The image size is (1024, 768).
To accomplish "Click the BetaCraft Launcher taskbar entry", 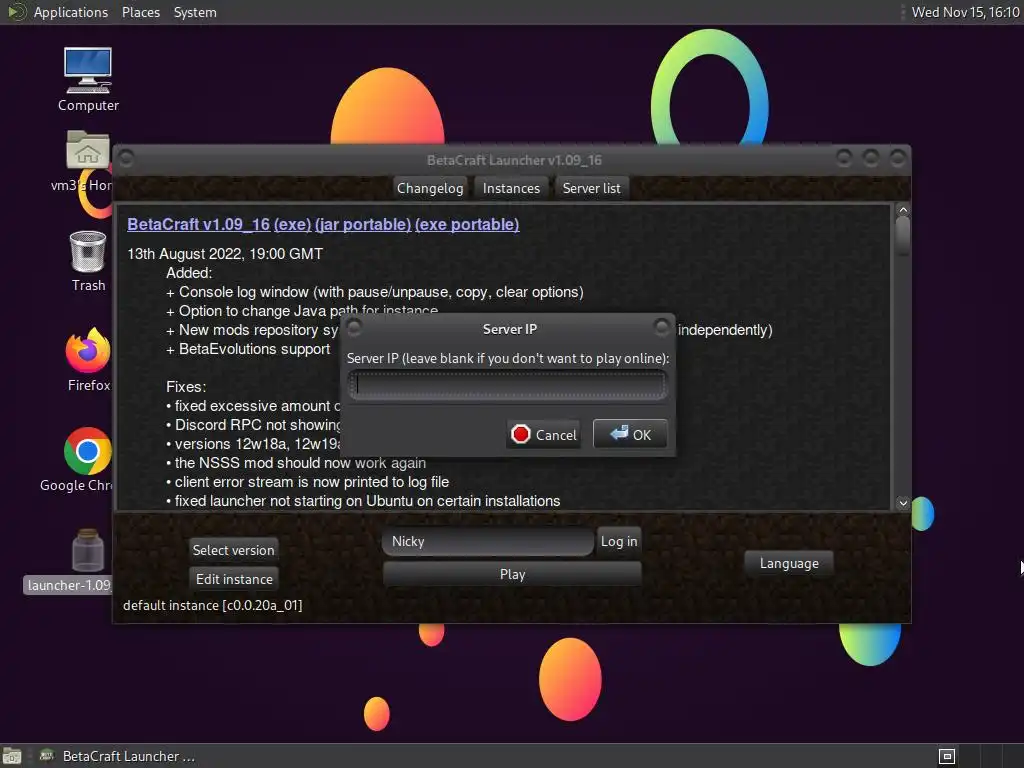I will 118,756.
